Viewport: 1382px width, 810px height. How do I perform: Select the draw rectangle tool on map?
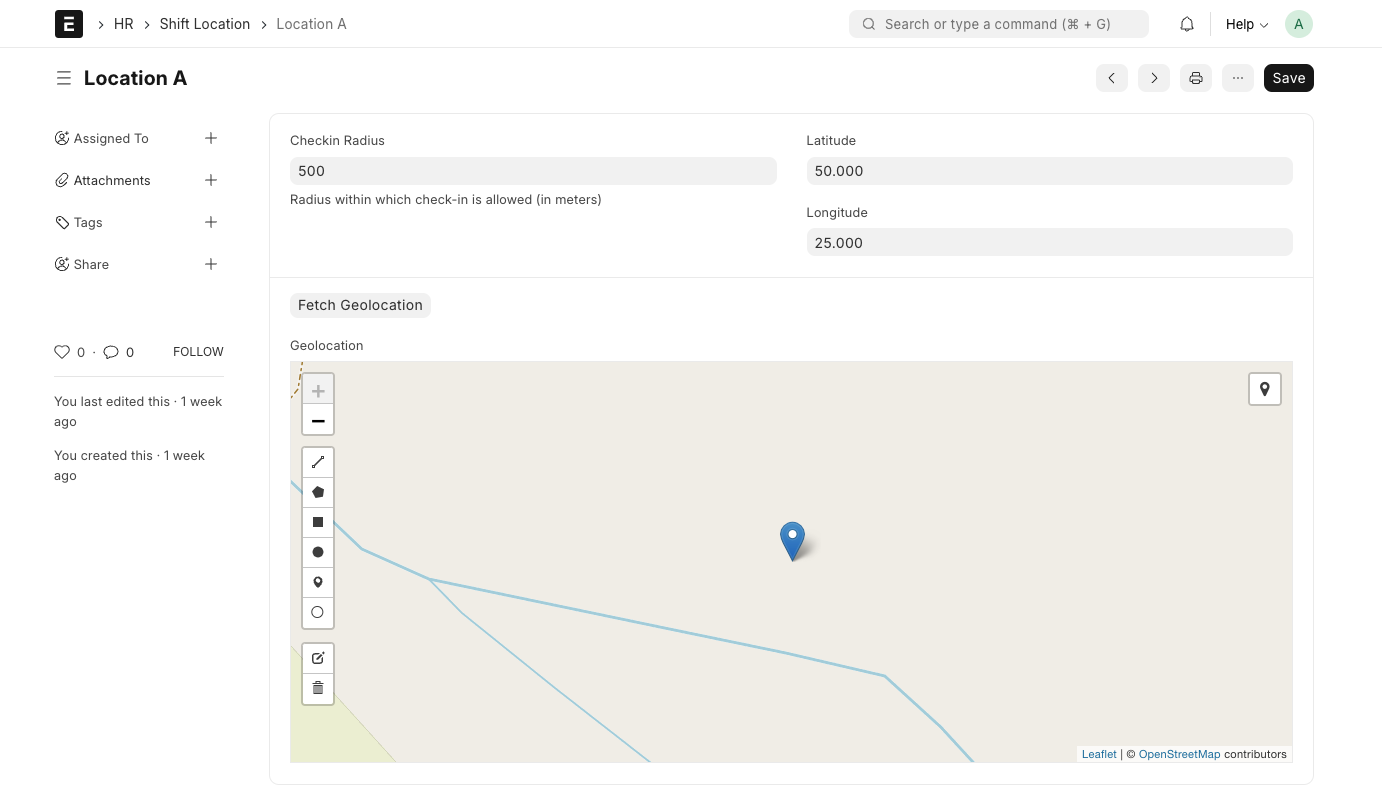pyautogui.click(x=318, y=522)
